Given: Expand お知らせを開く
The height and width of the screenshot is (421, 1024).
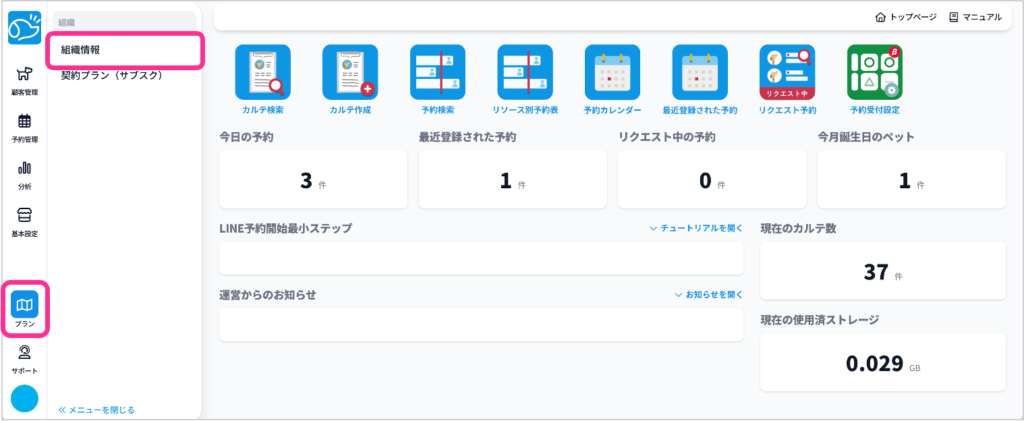Looking at the screenshot, I should [708, 295].
